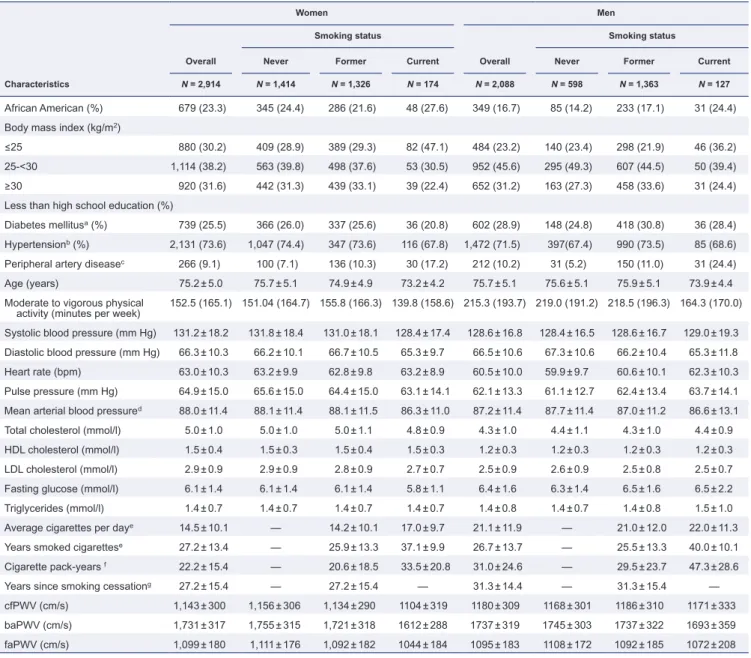Image resolution: width=751 pixels, height=658 pixels.
Task: Click the value '164.3 (170.0)'
Action: pos(711,303)
